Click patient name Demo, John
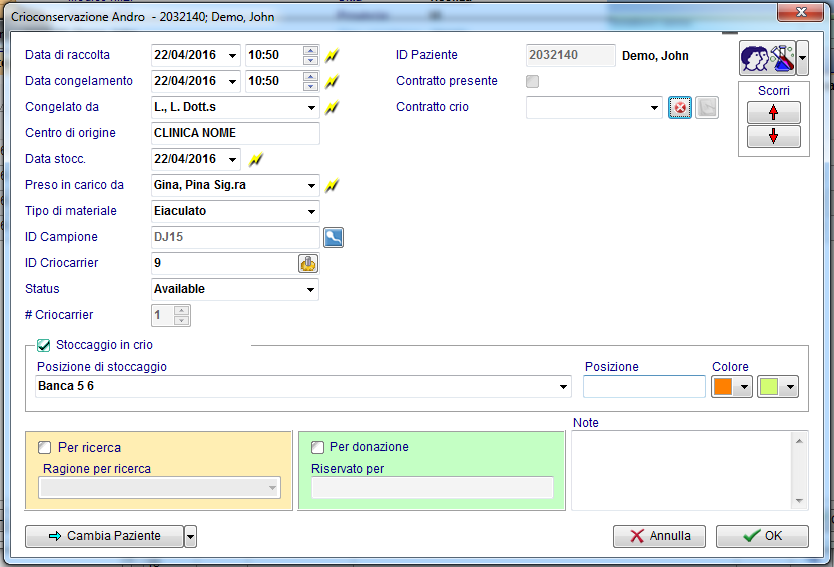The width and height of the screenshot is (834, 567). tap(655, 56)
